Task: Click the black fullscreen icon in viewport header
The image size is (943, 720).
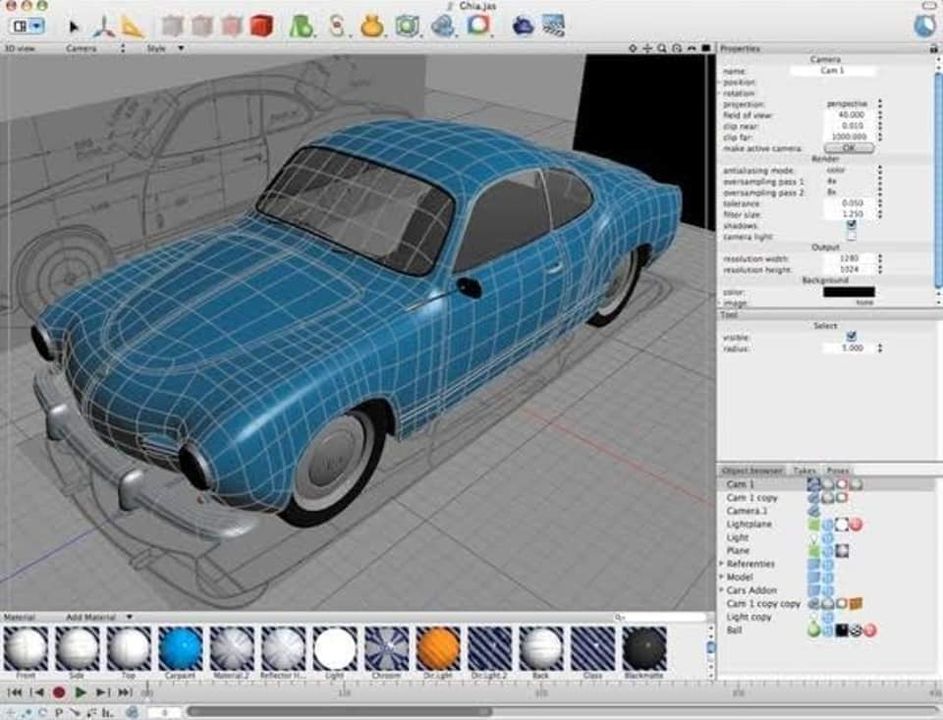Action: [x=706, y=48]
